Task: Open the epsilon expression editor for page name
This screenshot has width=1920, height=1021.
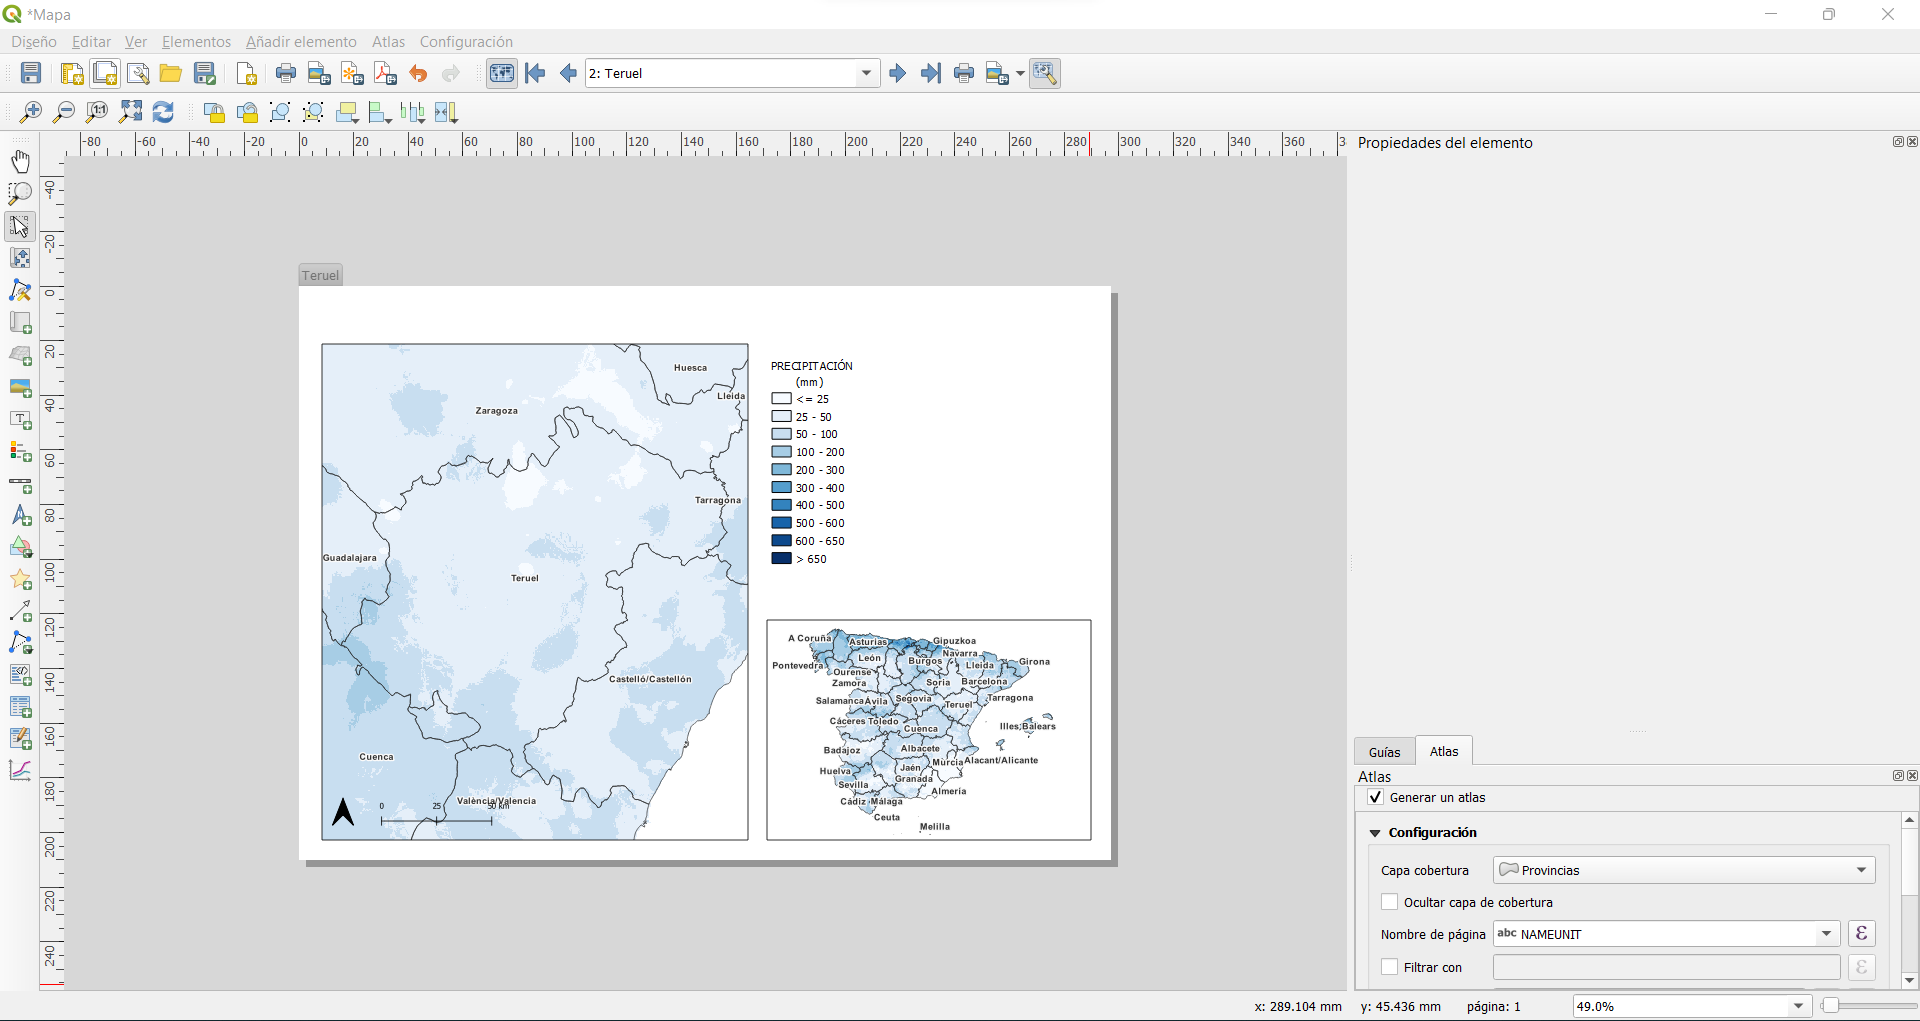Action: pos(1861,933)
